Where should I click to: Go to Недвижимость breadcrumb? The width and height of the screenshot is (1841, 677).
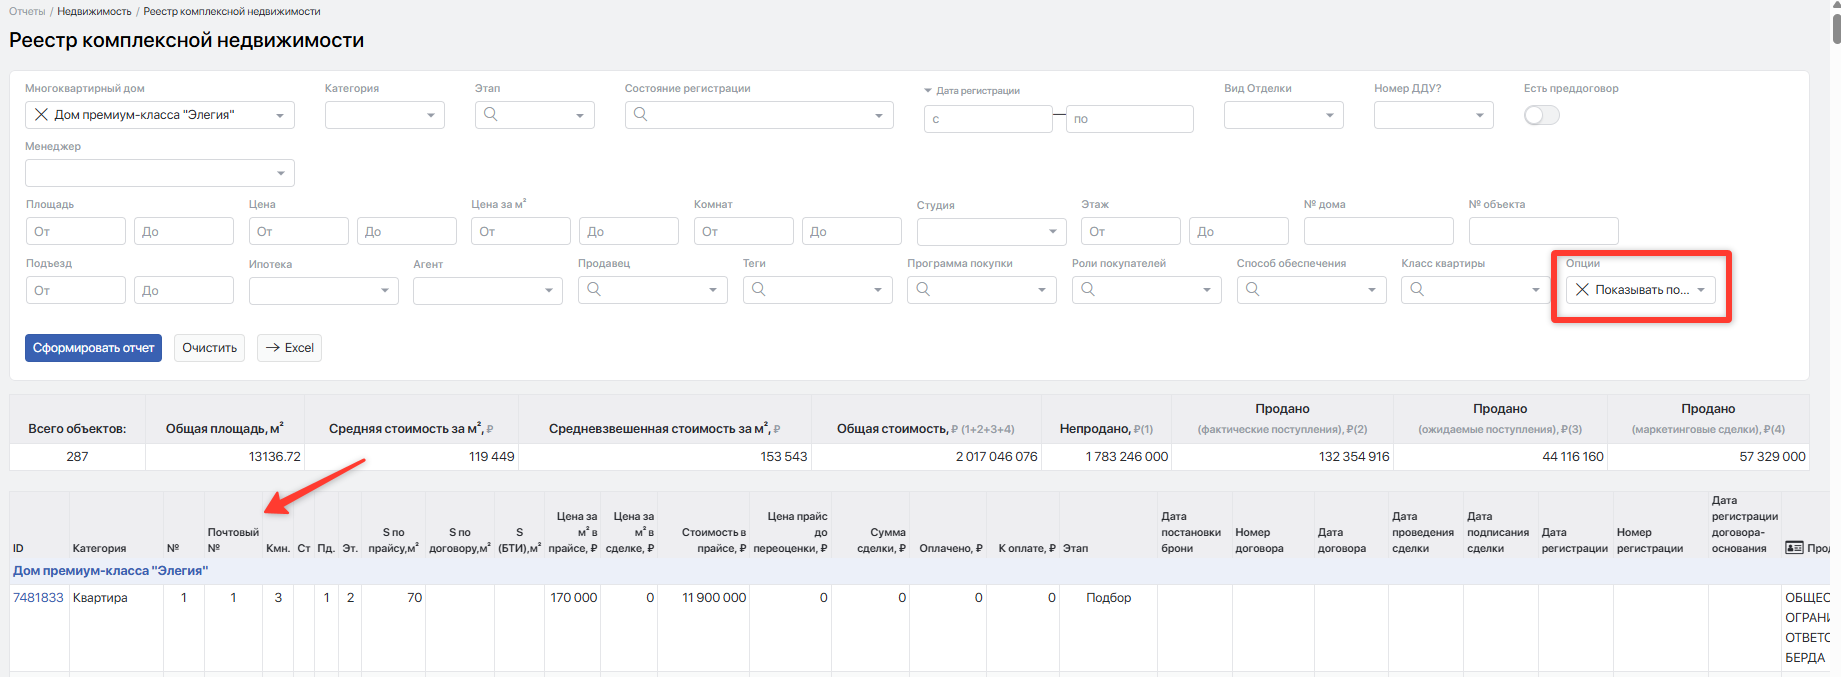(94, 12)
